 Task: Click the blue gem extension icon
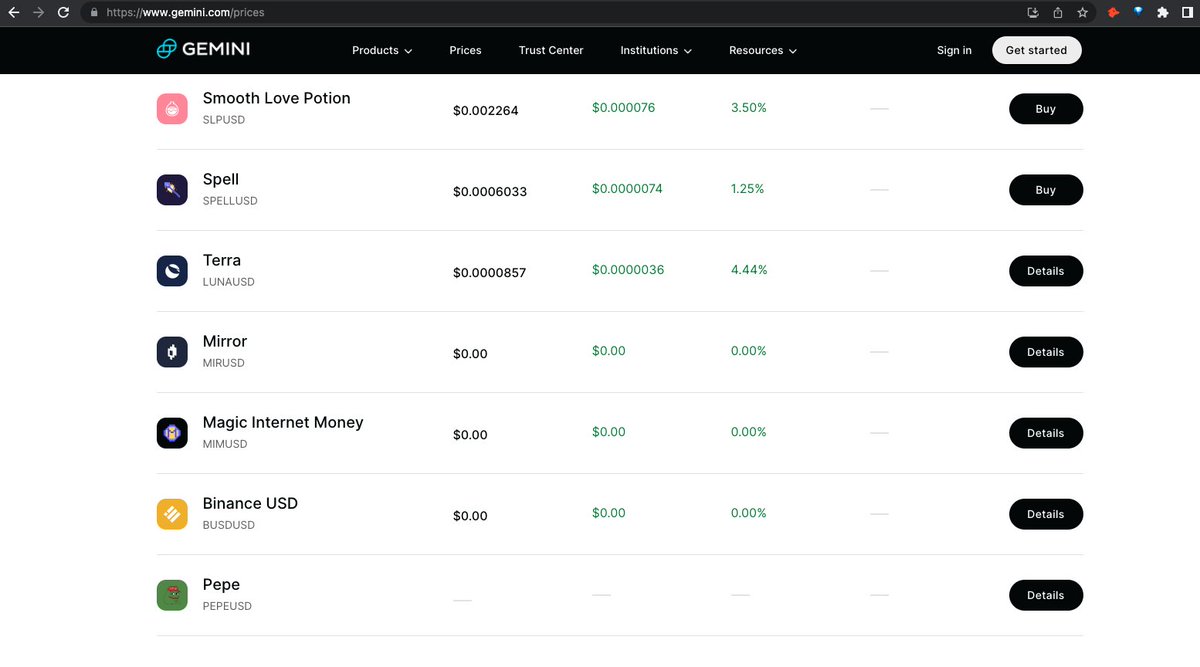pyautogui.click(x=1138, y=13)
